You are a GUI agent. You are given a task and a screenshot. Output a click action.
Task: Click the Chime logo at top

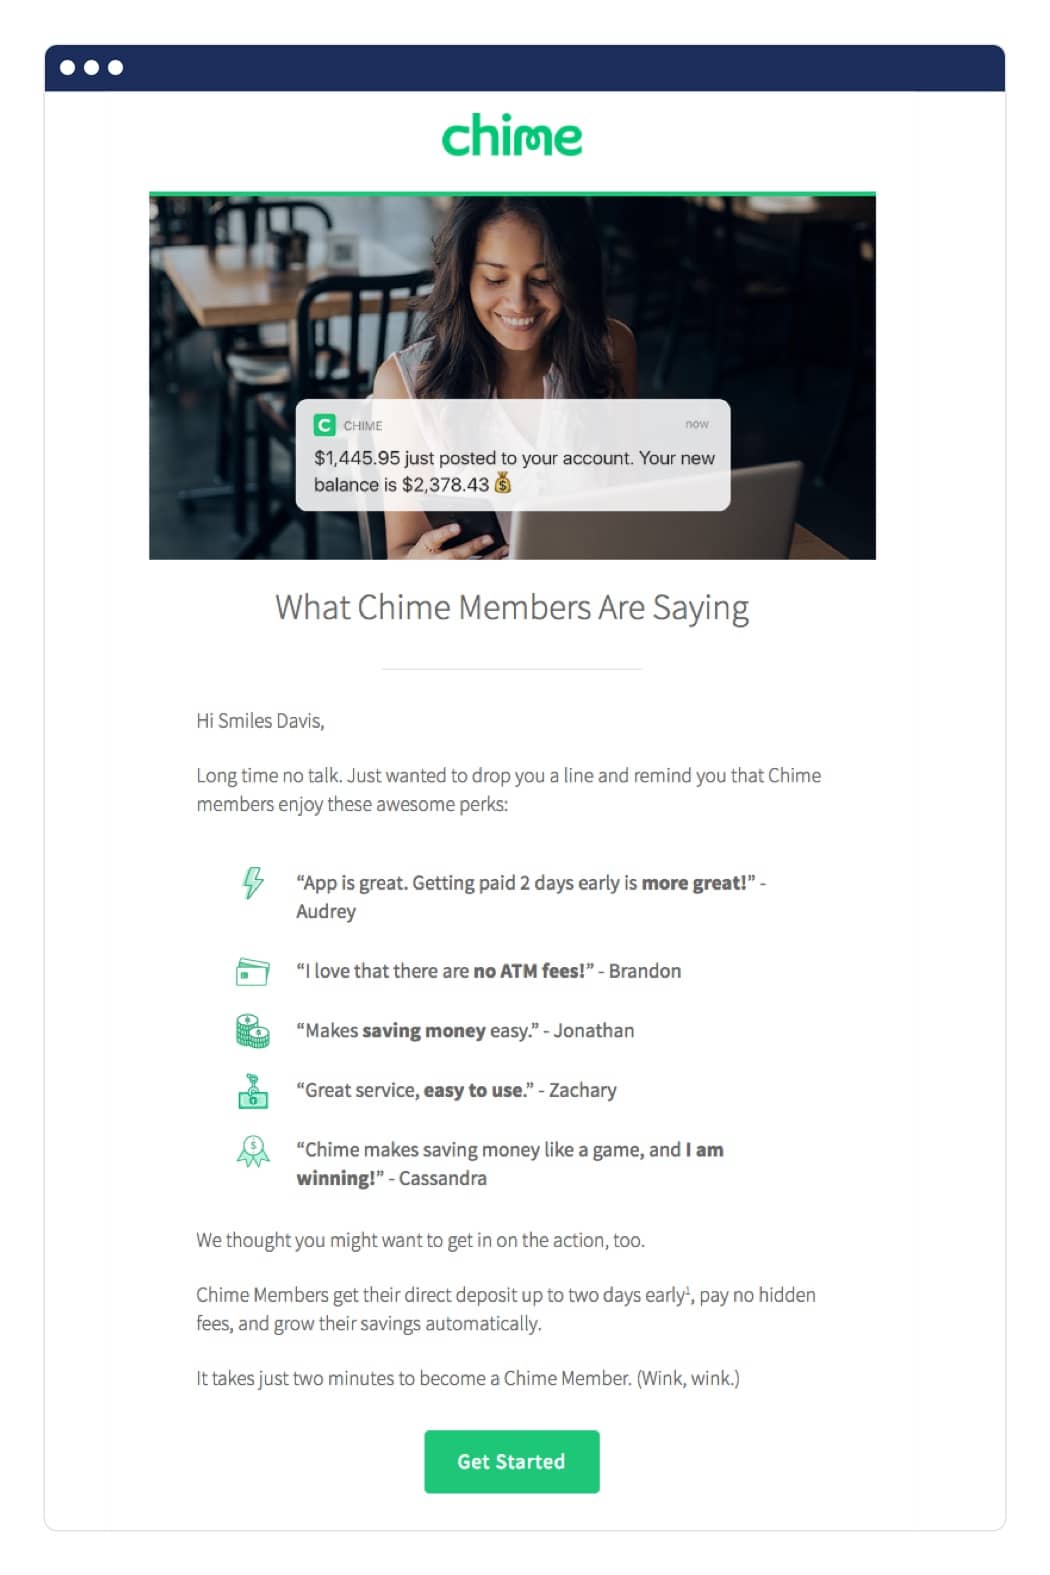click(511, 136)
